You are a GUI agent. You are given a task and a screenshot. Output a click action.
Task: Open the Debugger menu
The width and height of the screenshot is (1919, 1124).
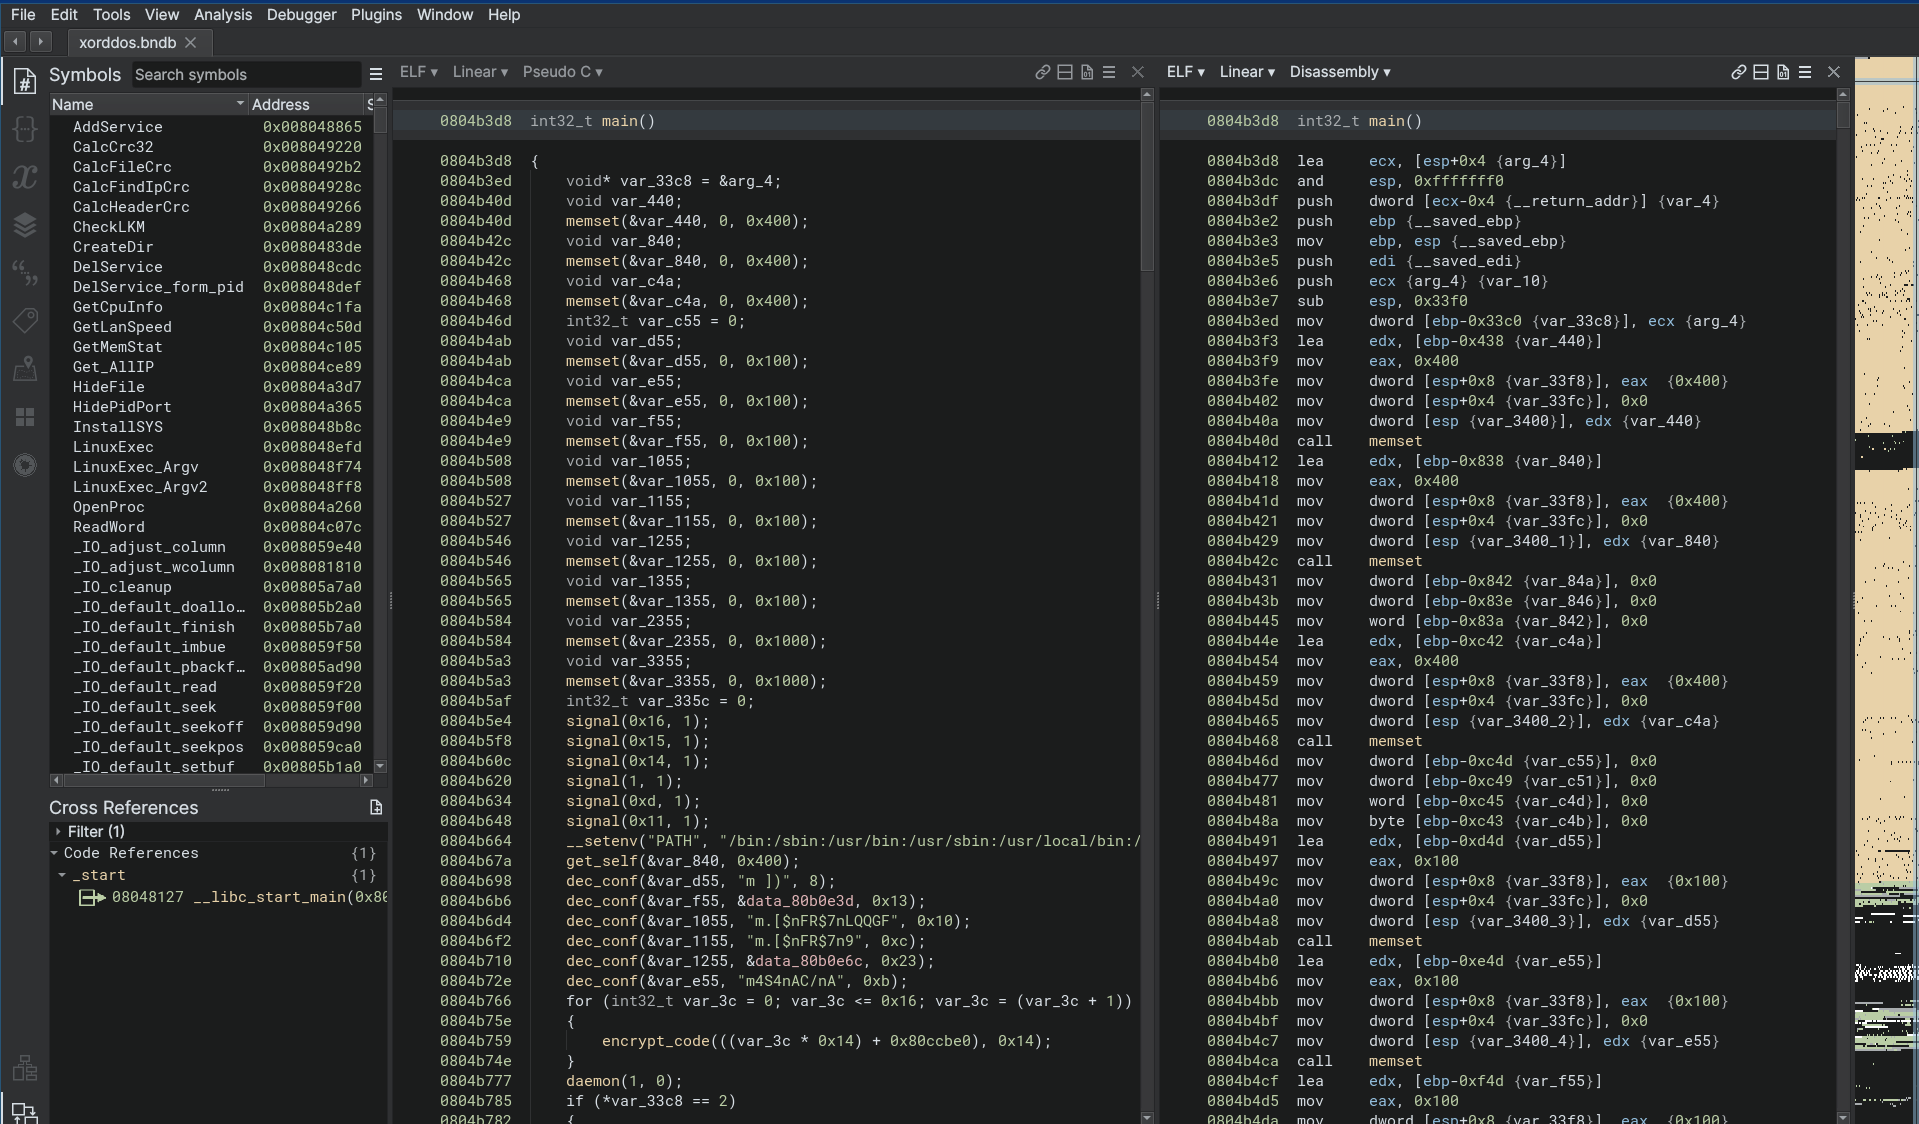[301, 15]
